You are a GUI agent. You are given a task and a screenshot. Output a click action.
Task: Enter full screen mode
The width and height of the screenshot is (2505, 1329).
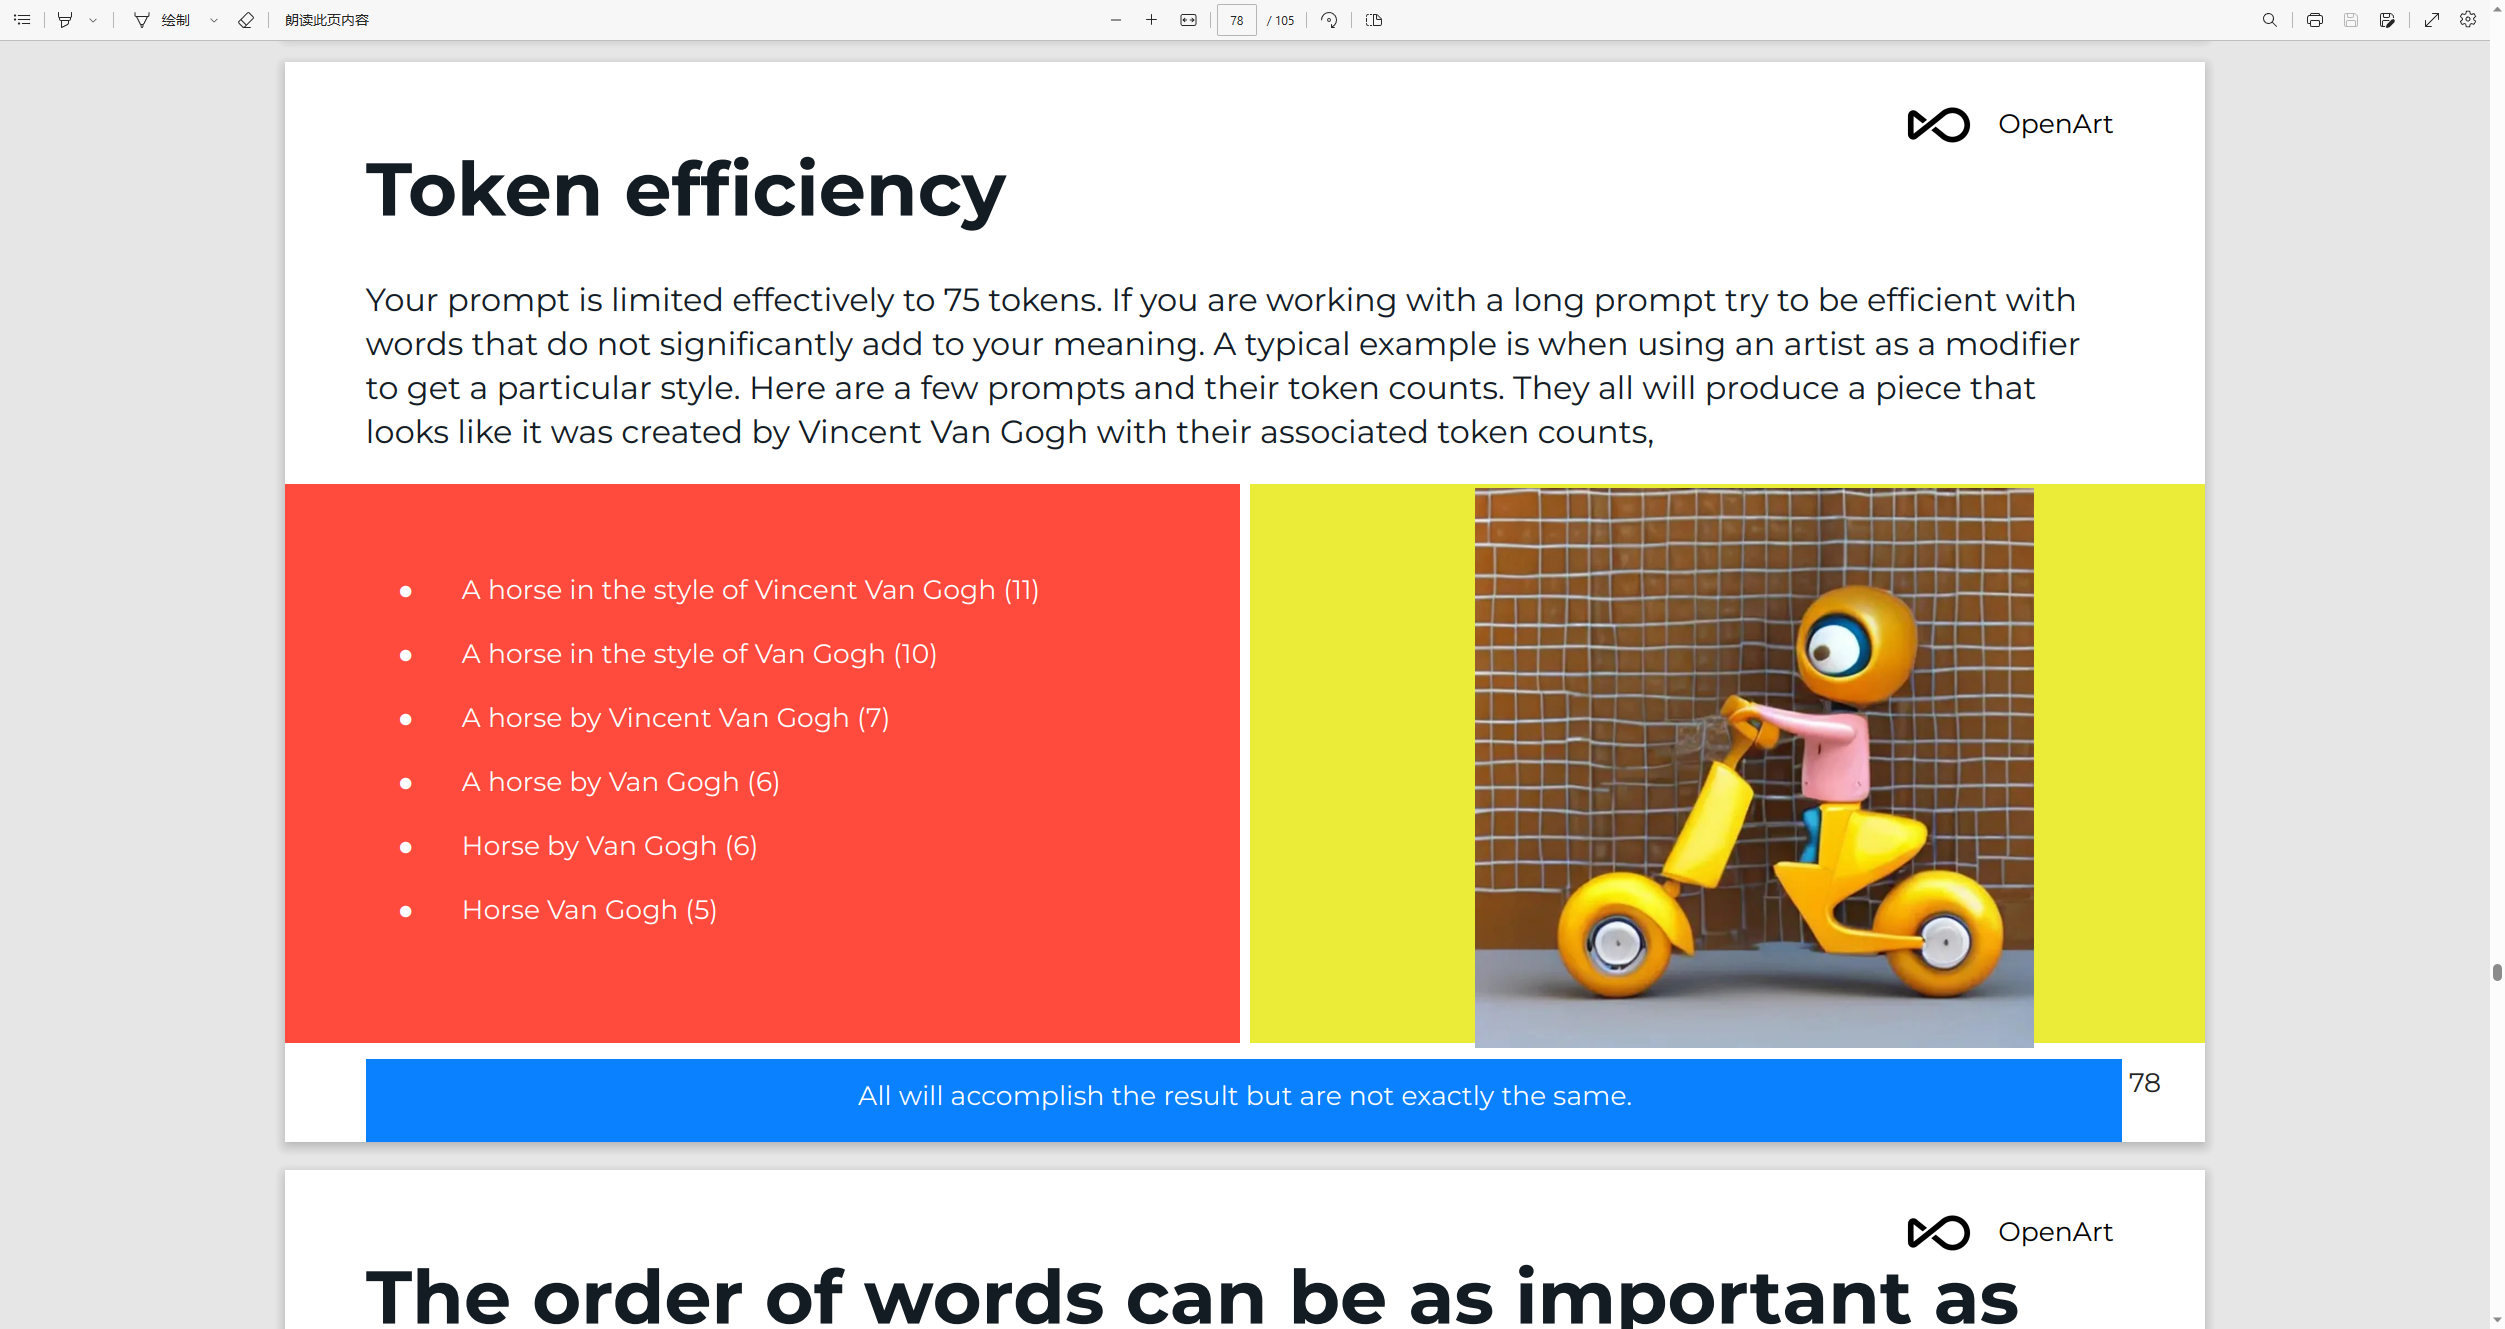[2432, 20]
